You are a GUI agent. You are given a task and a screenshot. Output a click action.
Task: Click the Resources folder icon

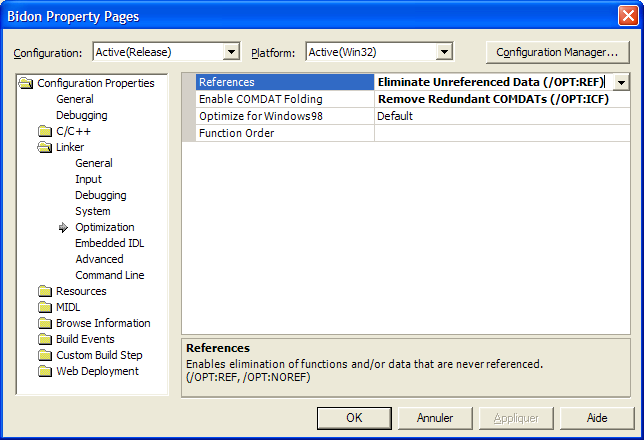(45, 291)
